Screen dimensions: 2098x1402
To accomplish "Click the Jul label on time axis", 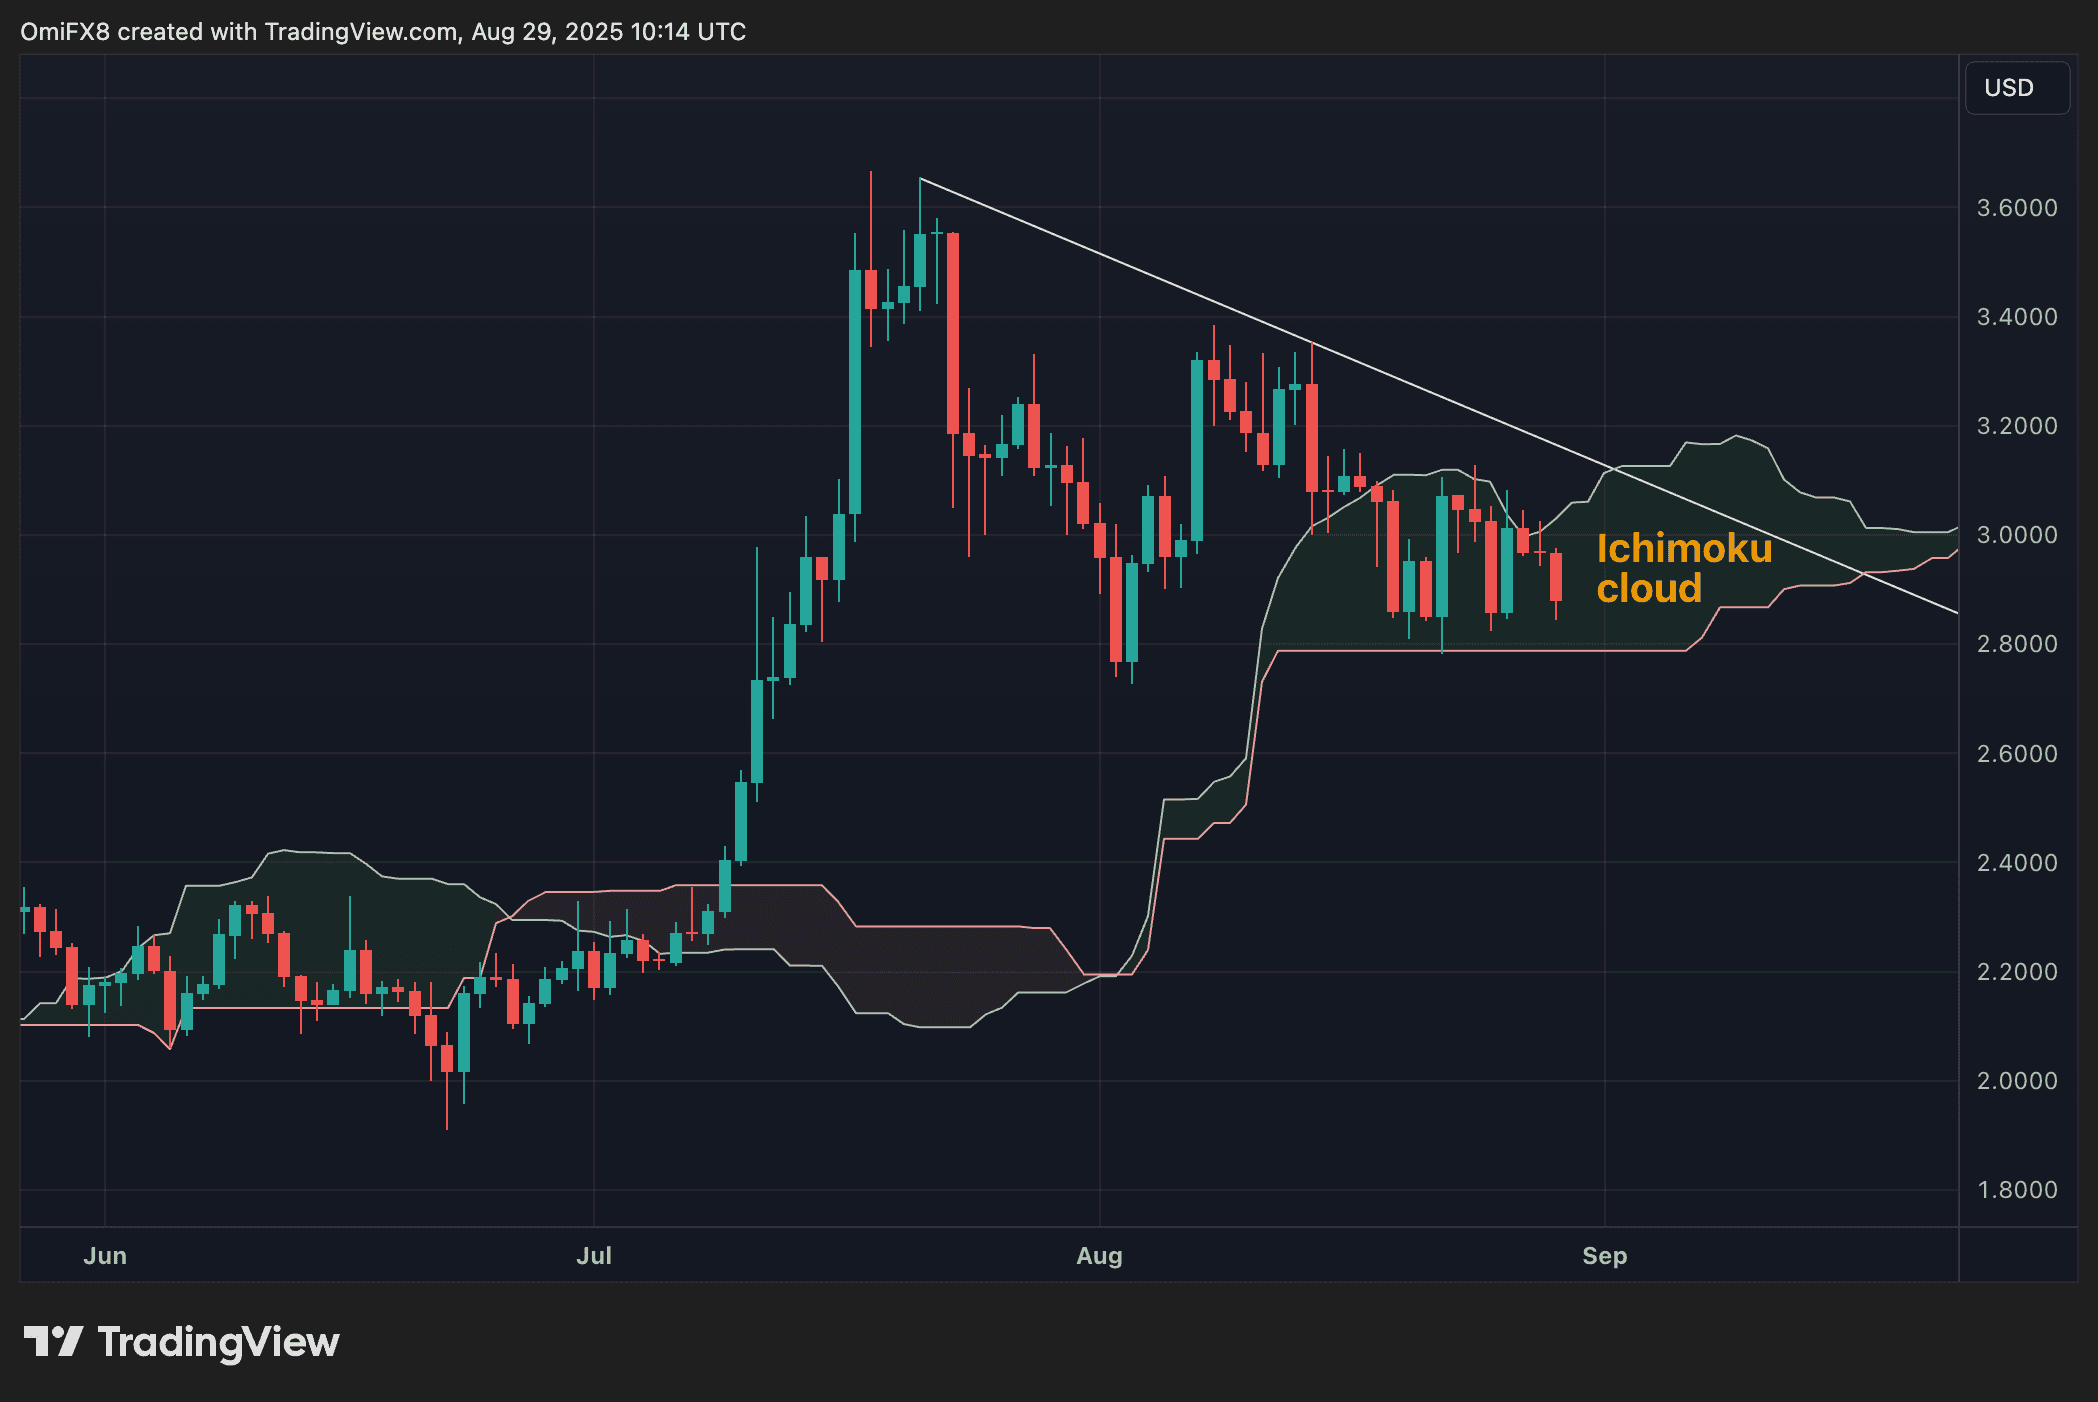I will pos(594,1256).
